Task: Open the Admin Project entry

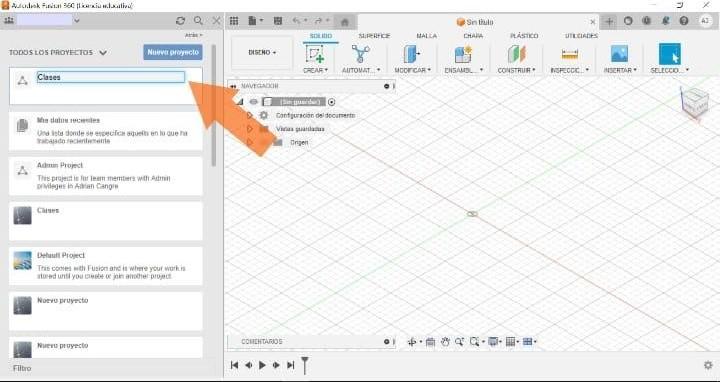Action: click(x=106, y=176)
